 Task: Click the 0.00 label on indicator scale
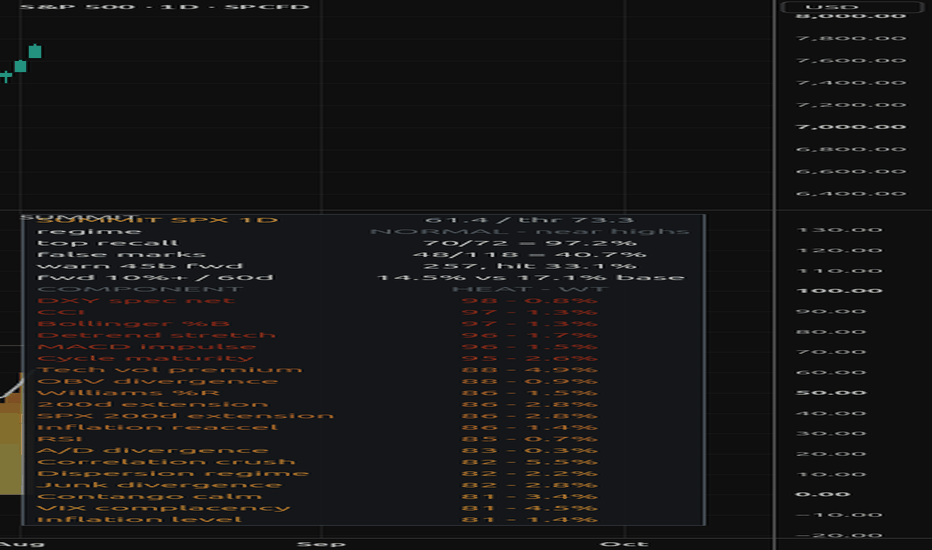point(823,494)
